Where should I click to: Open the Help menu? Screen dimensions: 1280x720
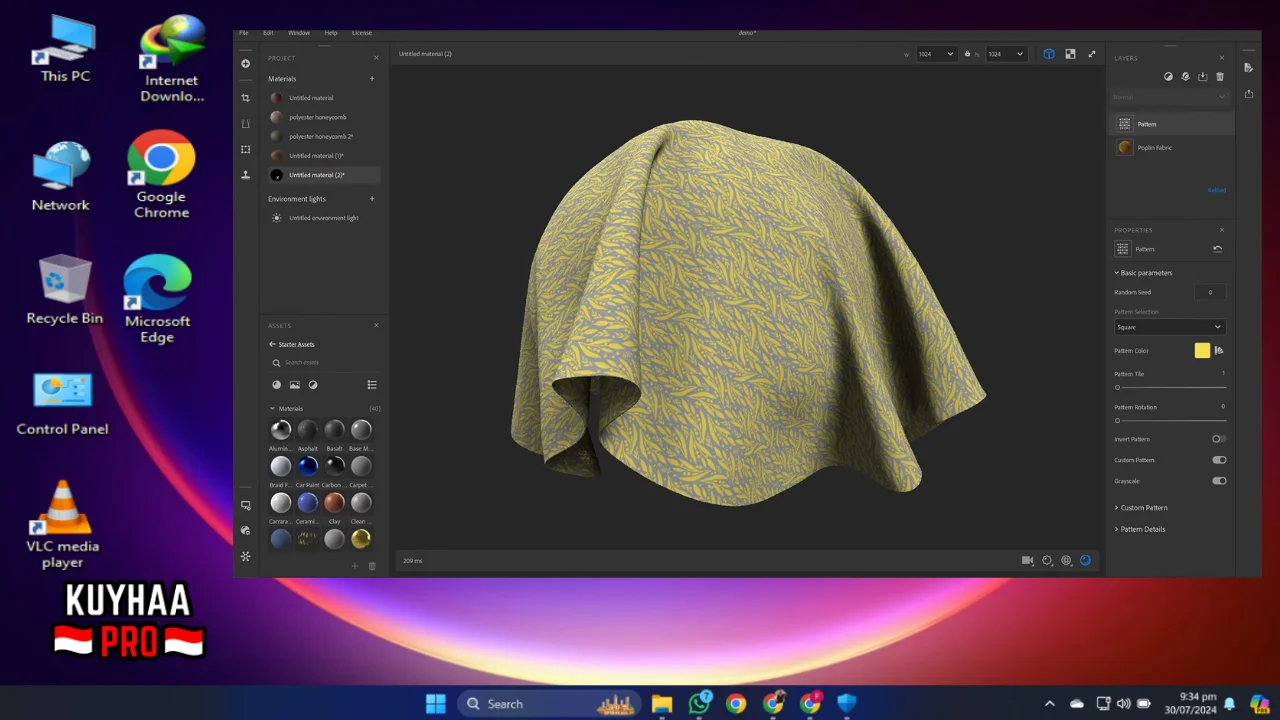(x=331, y=33)
